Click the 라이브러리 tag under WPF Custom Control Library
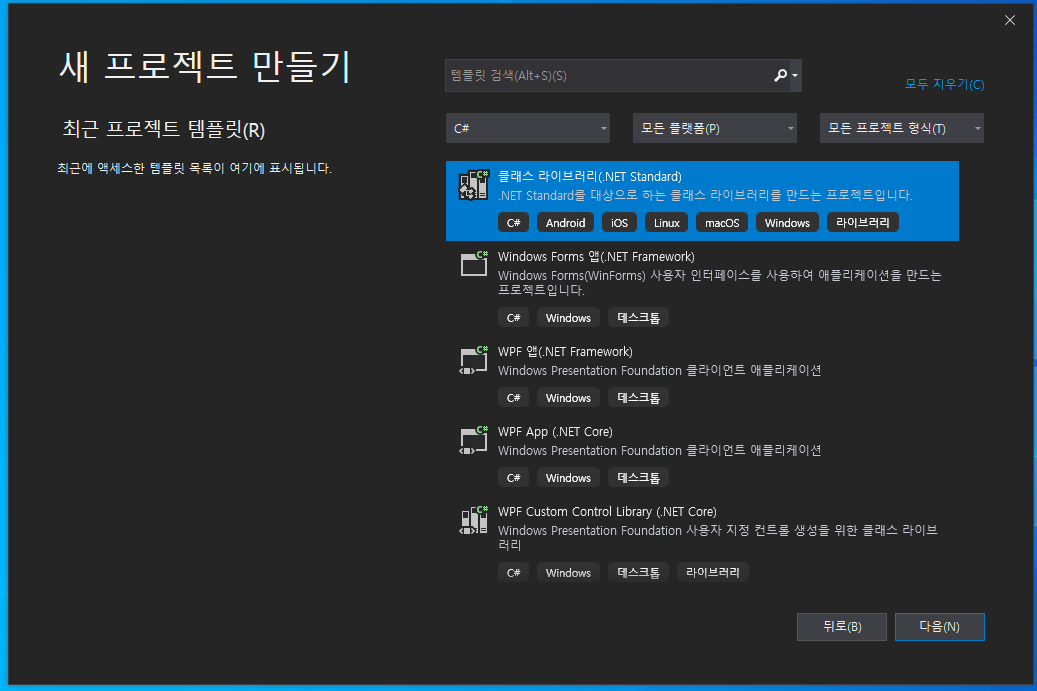The height and width of the screenshot is (691, 1037). 712,573
